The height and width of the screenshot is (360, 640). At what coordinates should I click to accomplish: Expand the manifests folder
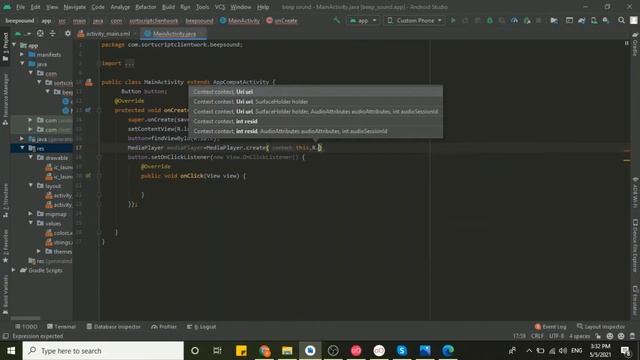tap(22, 54)
